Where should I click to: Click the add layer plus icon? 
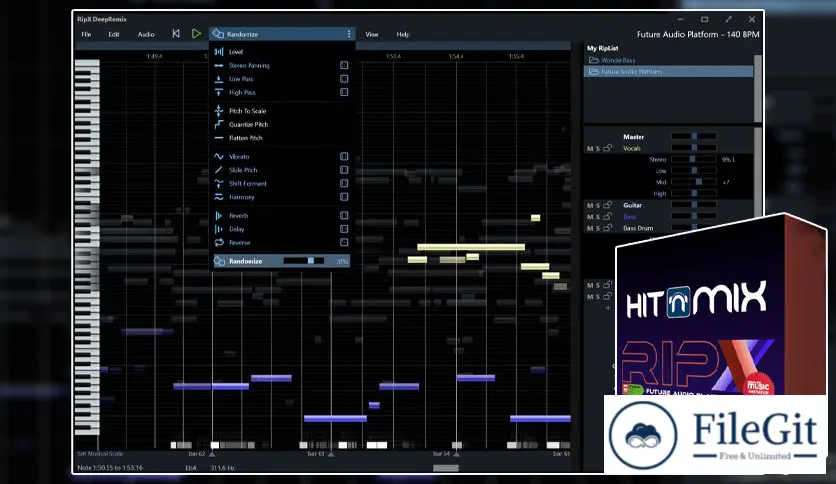coord(608,308)
